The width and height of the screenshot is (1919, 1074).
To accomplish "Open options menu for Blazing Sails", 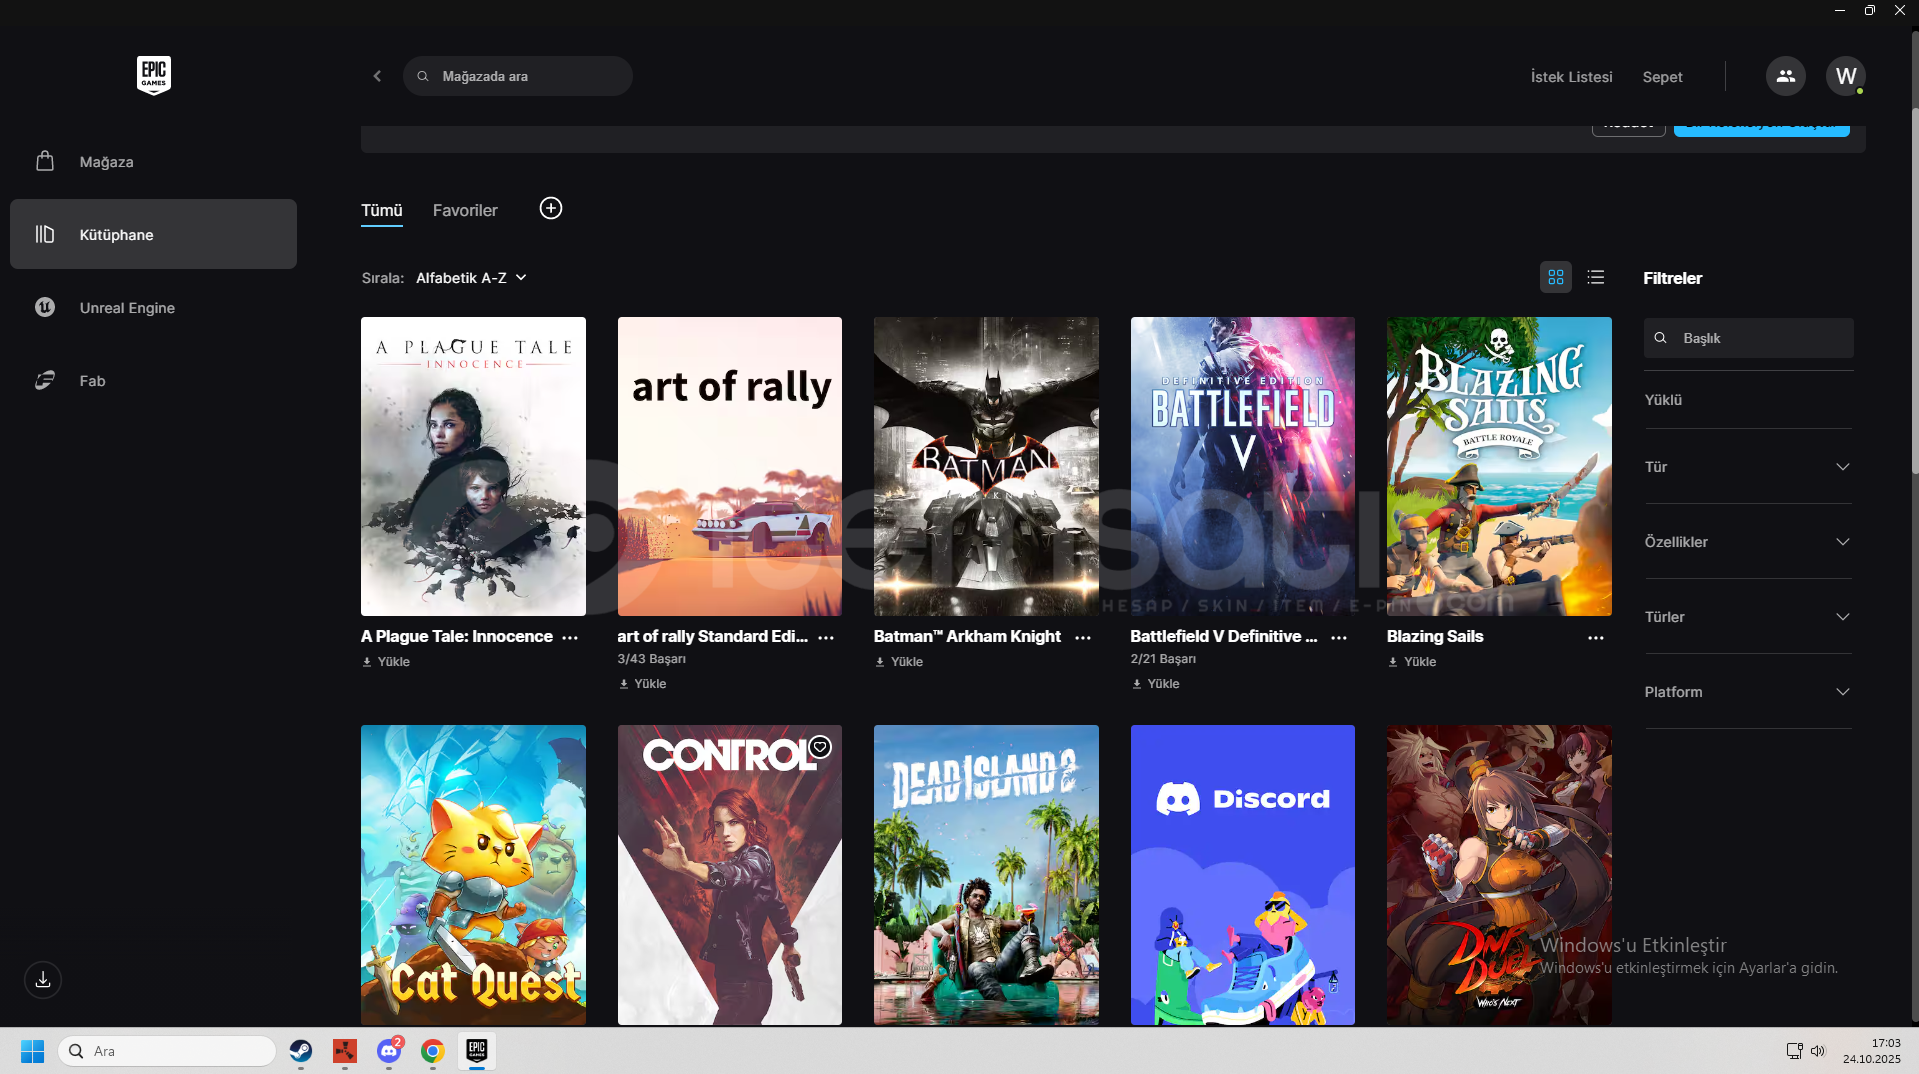I will point(1595,638).
